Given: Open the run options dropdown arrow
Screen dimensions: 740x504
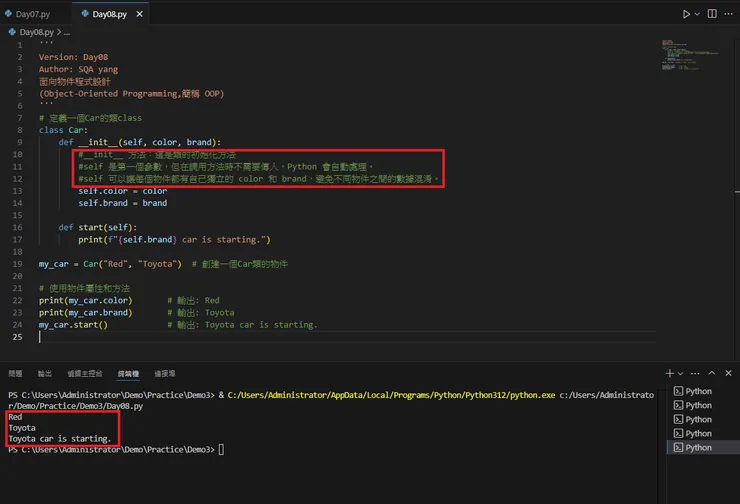Looking at the screenshot, I should tap(697, 14).
